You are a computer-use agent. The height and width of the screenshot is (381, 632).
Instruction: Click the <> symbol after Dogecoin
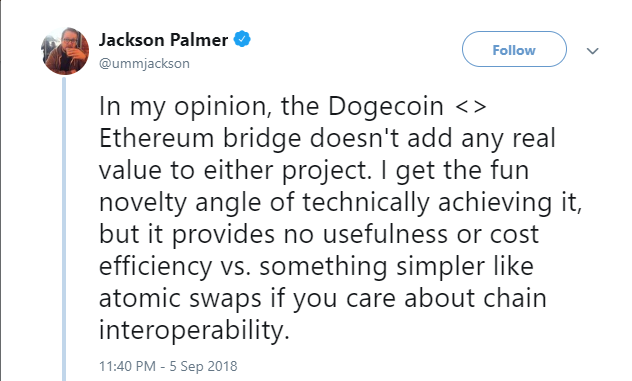(470, 107)
